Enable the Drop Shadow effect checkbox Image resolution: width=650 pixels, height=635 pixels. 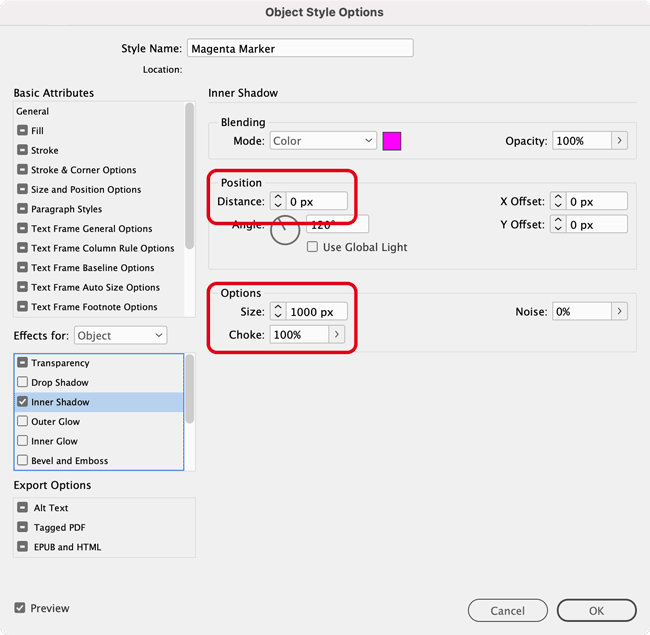coord(22,382)
